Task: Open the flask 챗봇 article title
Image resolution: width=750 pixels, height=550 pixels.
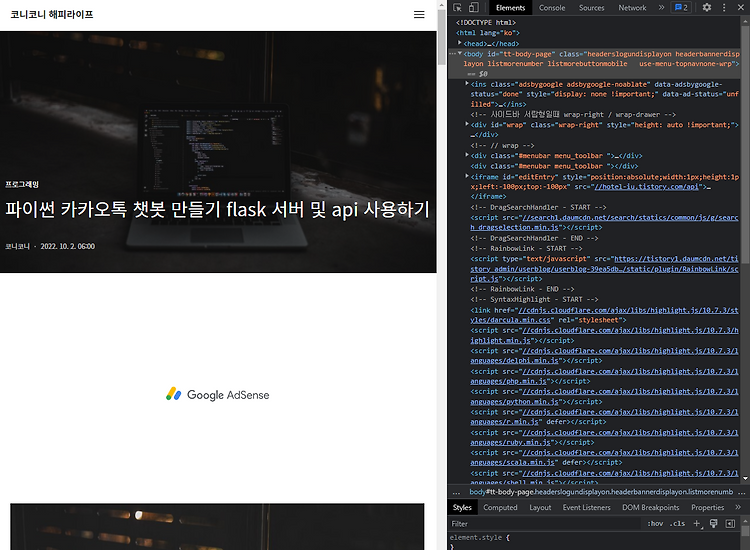Action: [218, 209]
